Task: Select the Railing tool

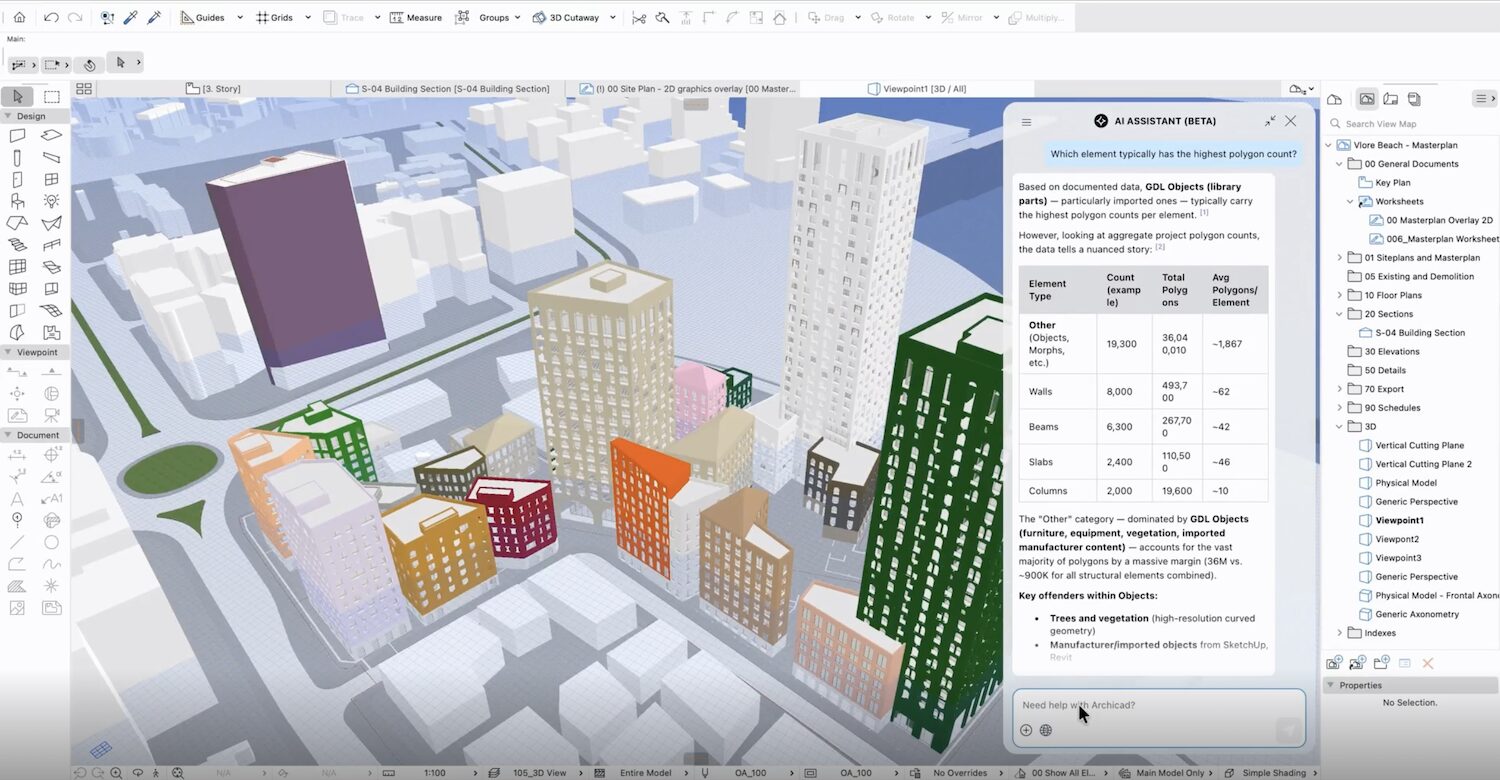Action: (x=51, y=244)
